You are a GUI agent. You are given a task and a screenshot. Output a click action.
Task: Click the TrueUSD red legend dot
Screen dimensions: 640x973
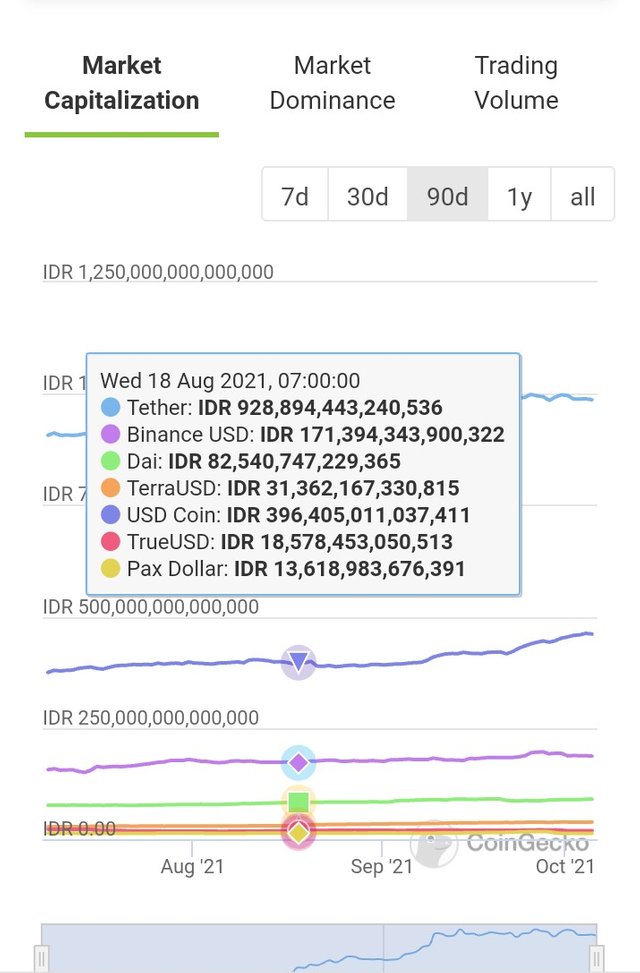(110, 542)
